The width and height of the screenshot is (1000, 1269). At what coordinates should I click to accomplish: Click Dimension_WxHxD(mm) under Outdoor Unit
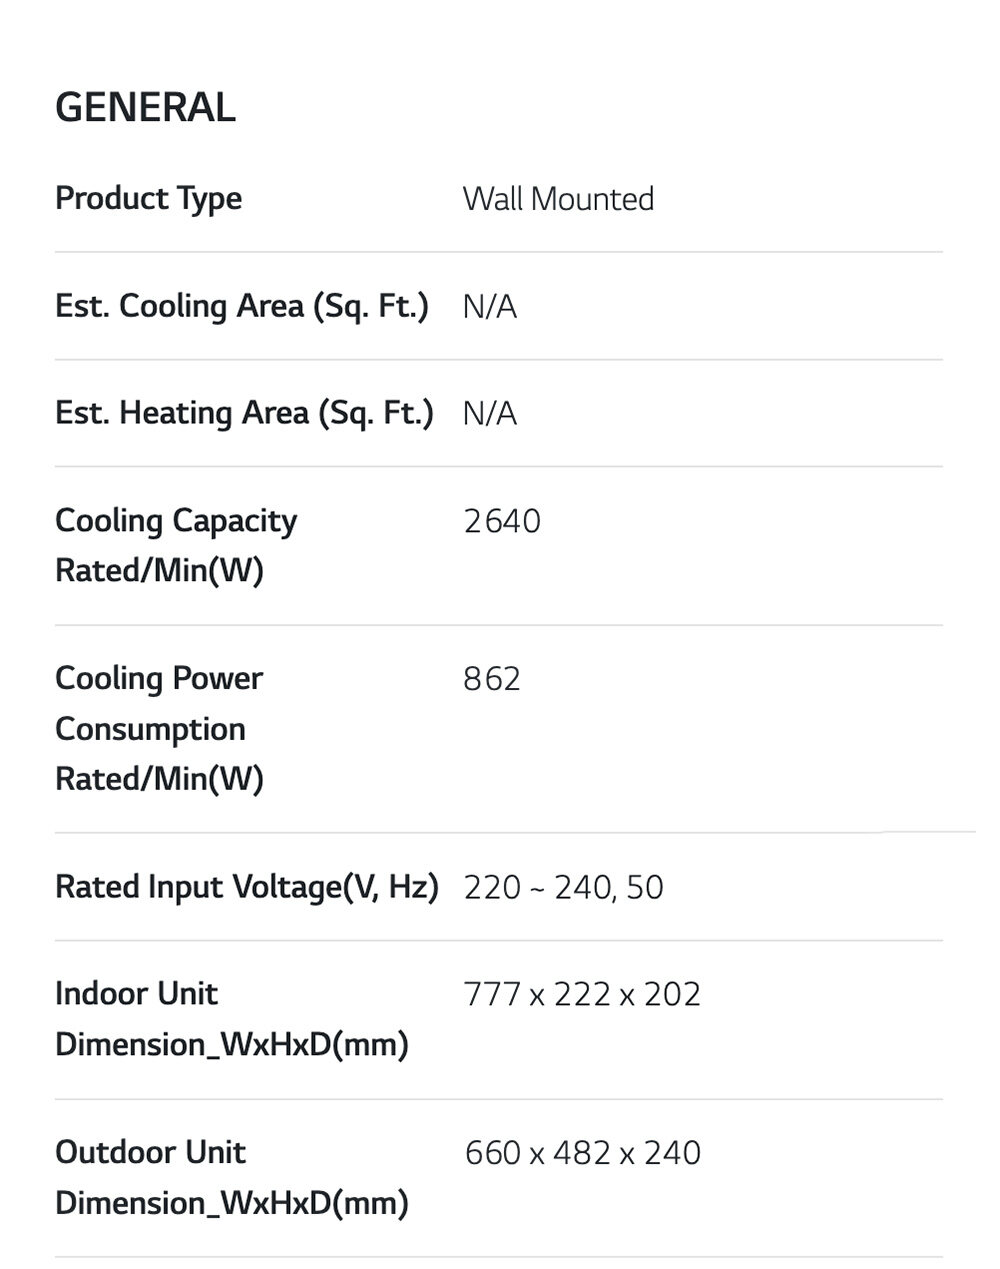click(x=232, y=1203)
